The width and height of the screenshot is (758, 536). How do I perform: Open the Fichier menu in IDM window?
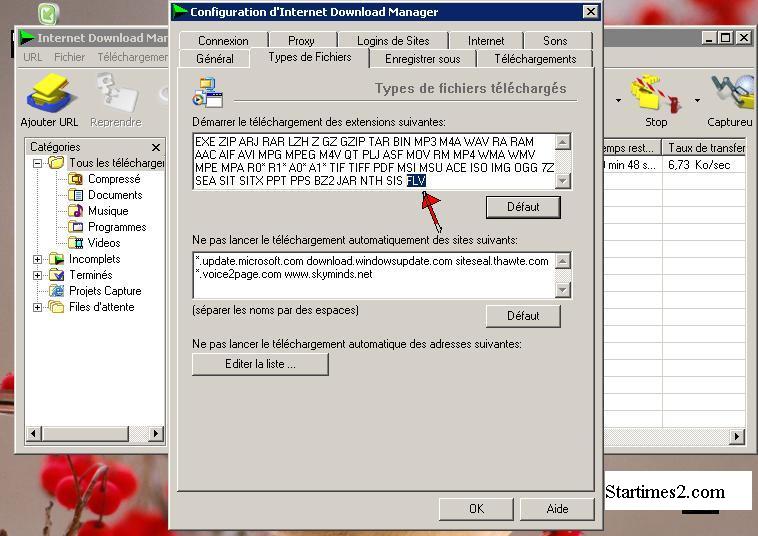tap(69, 57)
